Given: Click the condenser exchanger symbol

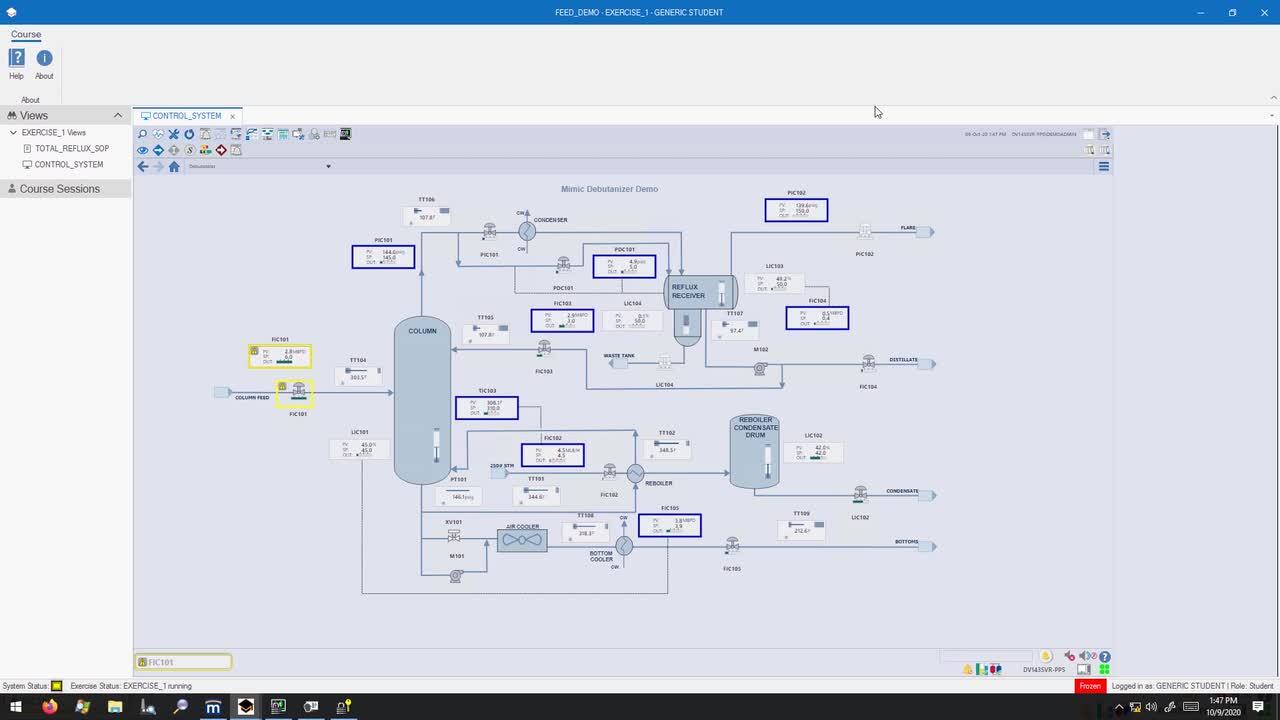Looking at the screenshot, I should [x=527, y=231].
